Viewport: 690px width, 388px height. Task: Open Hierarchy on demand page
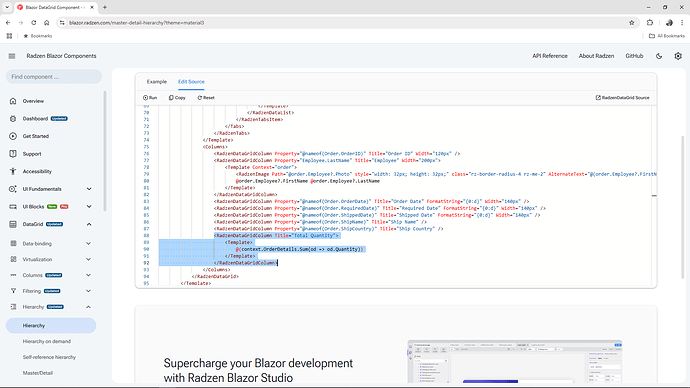[x=47, y=341]
